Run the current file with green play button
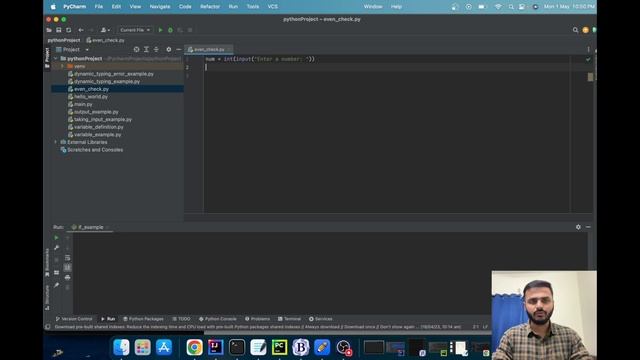 (x=160, y=30)
